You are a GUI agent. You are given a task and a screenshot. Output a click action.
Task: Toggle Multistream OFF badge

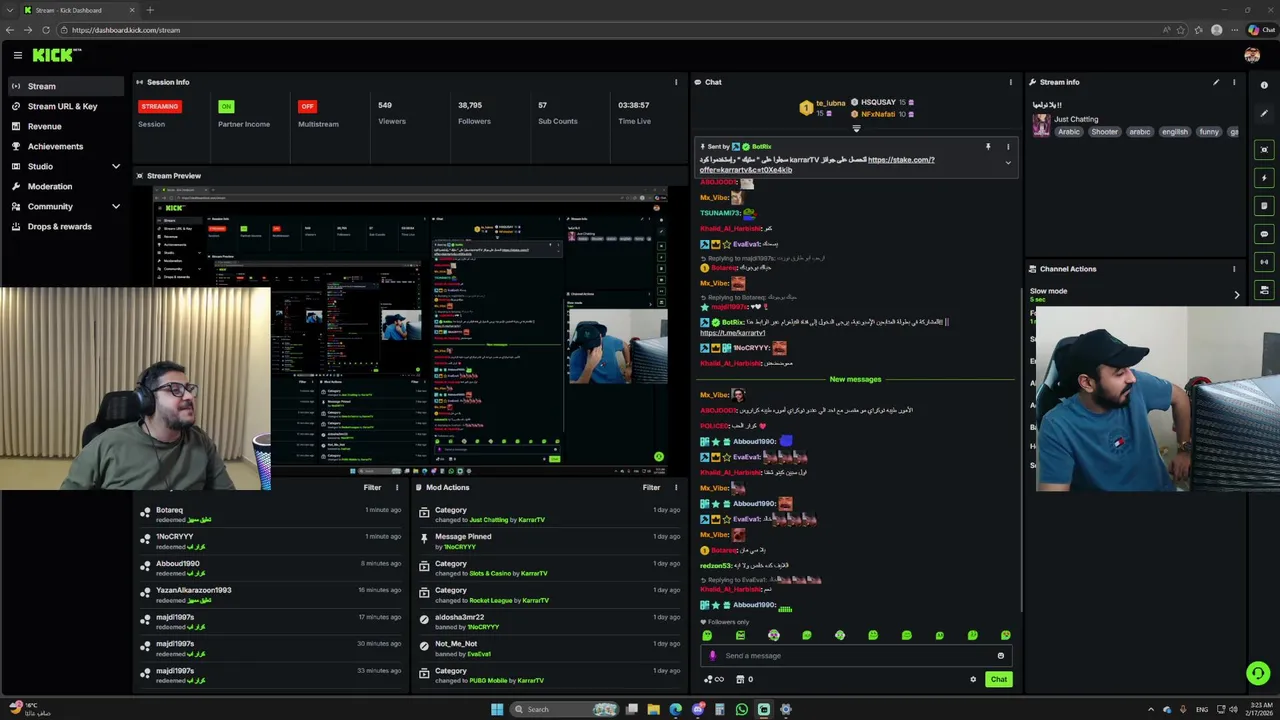pos(307,106)
